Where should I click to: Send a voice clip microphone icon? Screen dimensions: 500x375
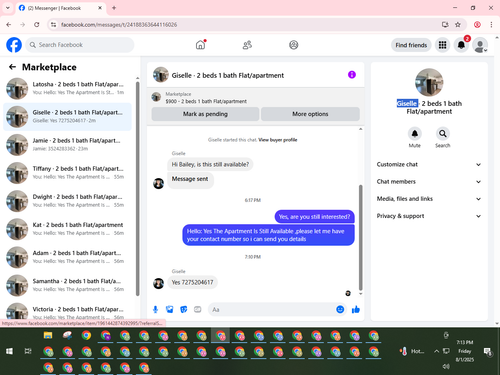click(x=155, y=309)
